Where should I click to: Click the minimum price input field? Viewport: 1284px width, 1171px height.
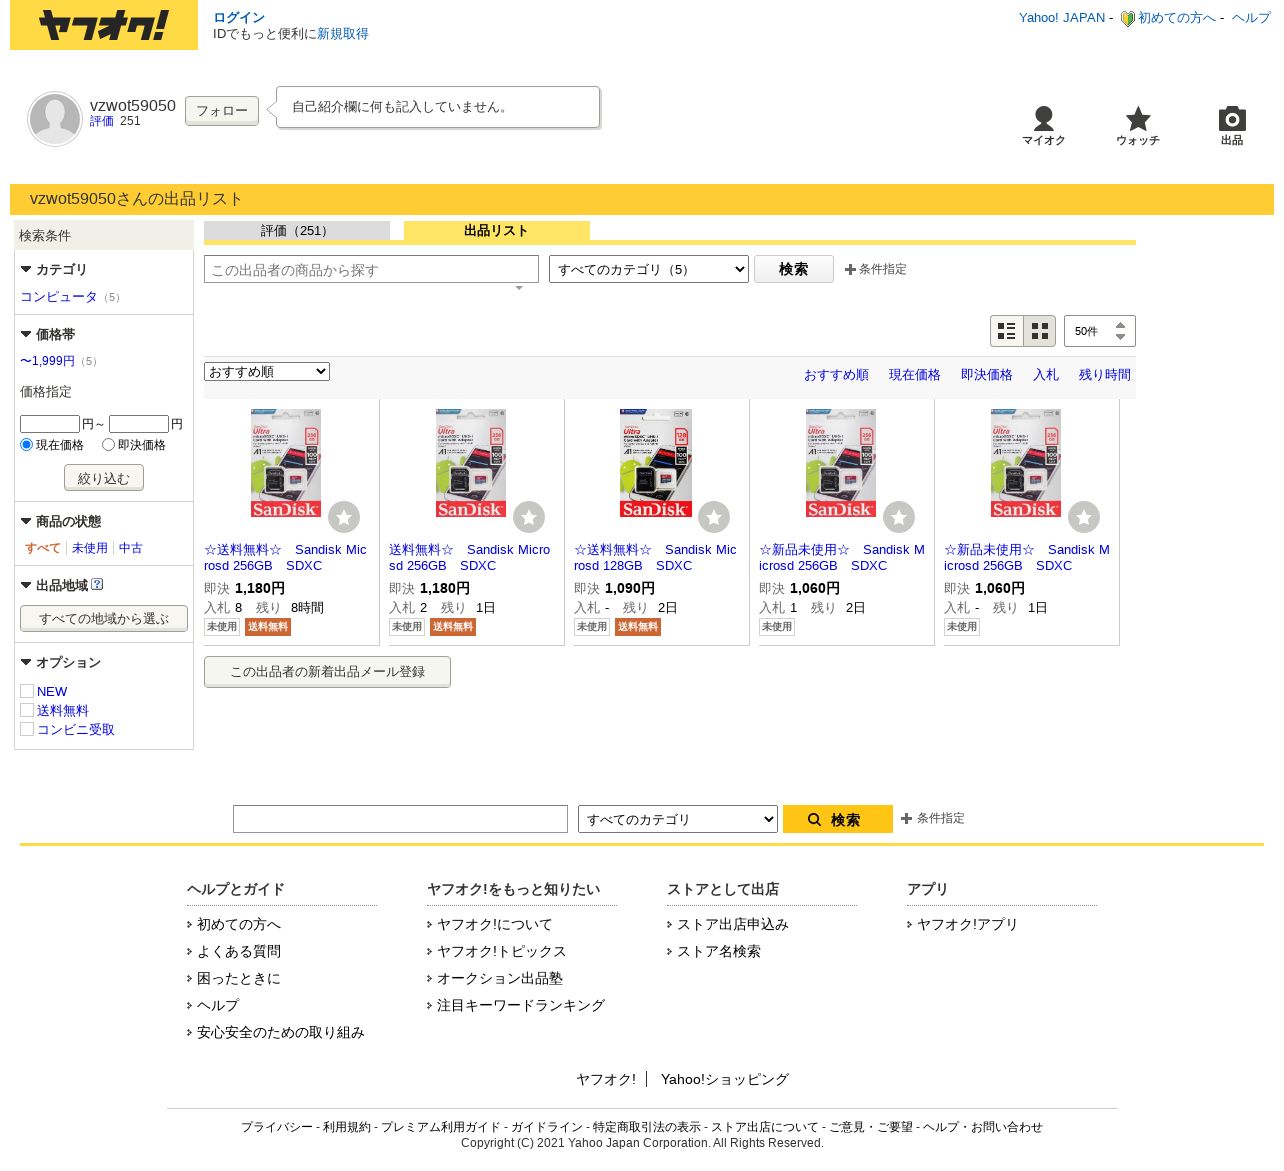coord(50,424)
